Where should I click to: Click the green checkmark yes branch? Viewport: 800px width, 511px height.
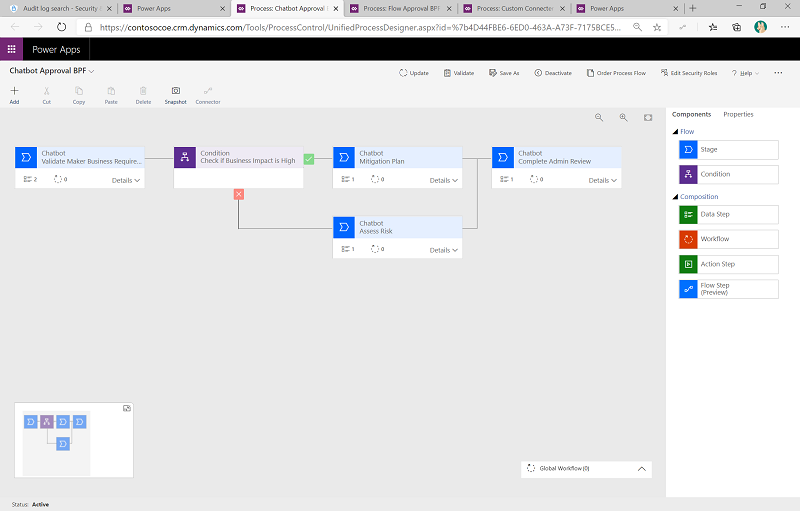[x=309, y=159]
